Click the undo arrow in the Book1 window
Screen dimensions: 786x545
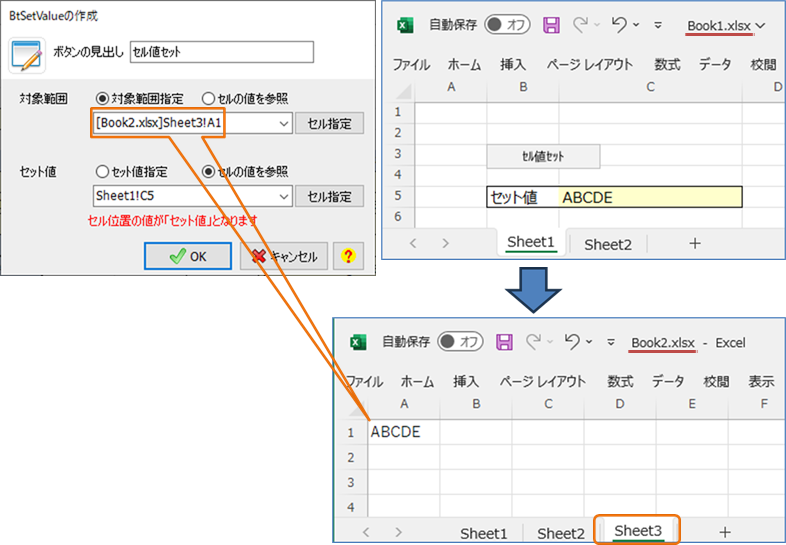click(620, 25)
